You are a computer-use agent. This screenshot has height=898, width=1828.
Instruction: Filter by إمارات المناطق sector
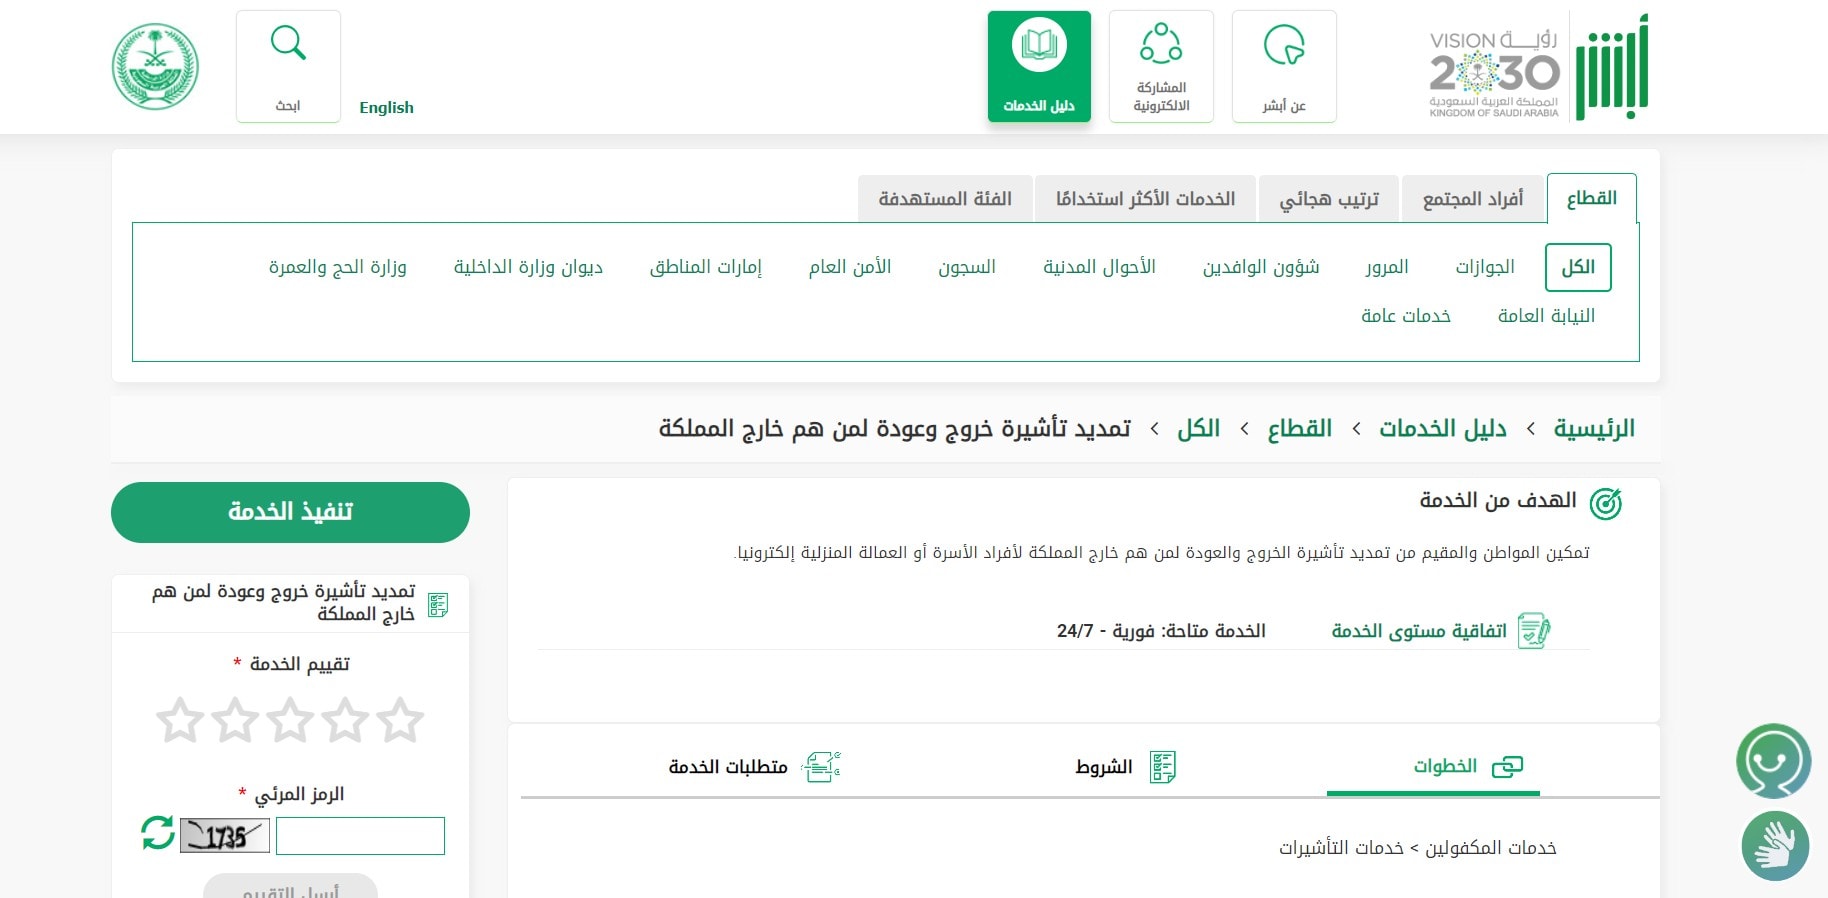705,267
